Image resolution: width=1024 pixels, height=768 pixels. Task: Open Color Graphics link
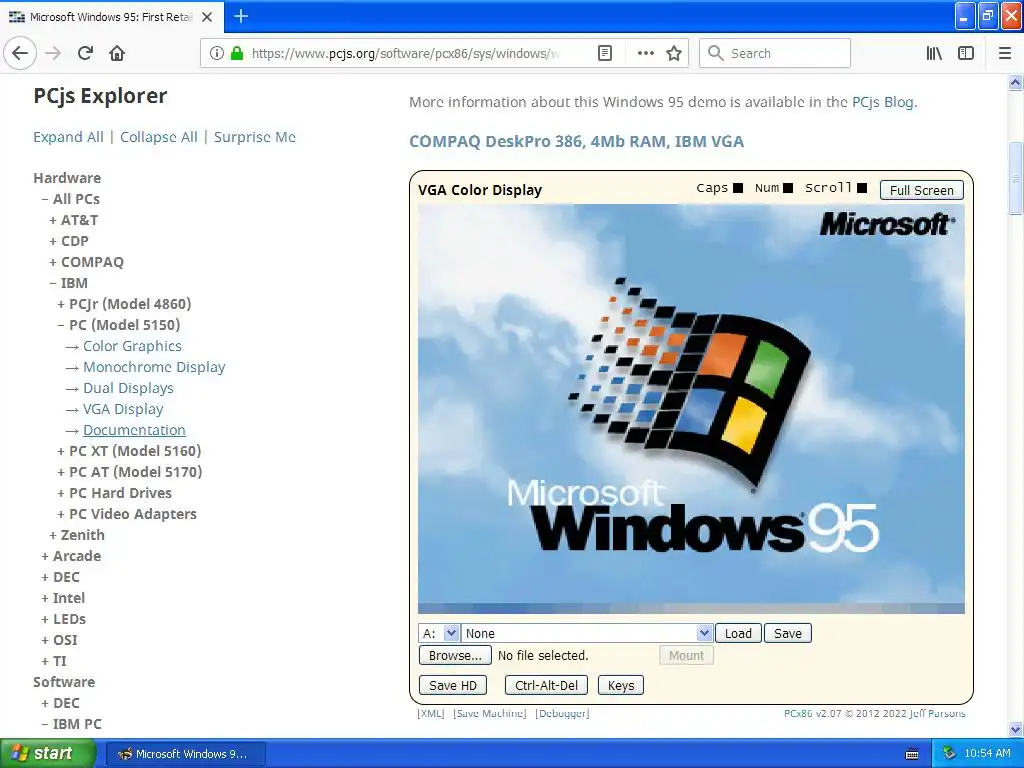pyautogui.click(x=133, y=346)
